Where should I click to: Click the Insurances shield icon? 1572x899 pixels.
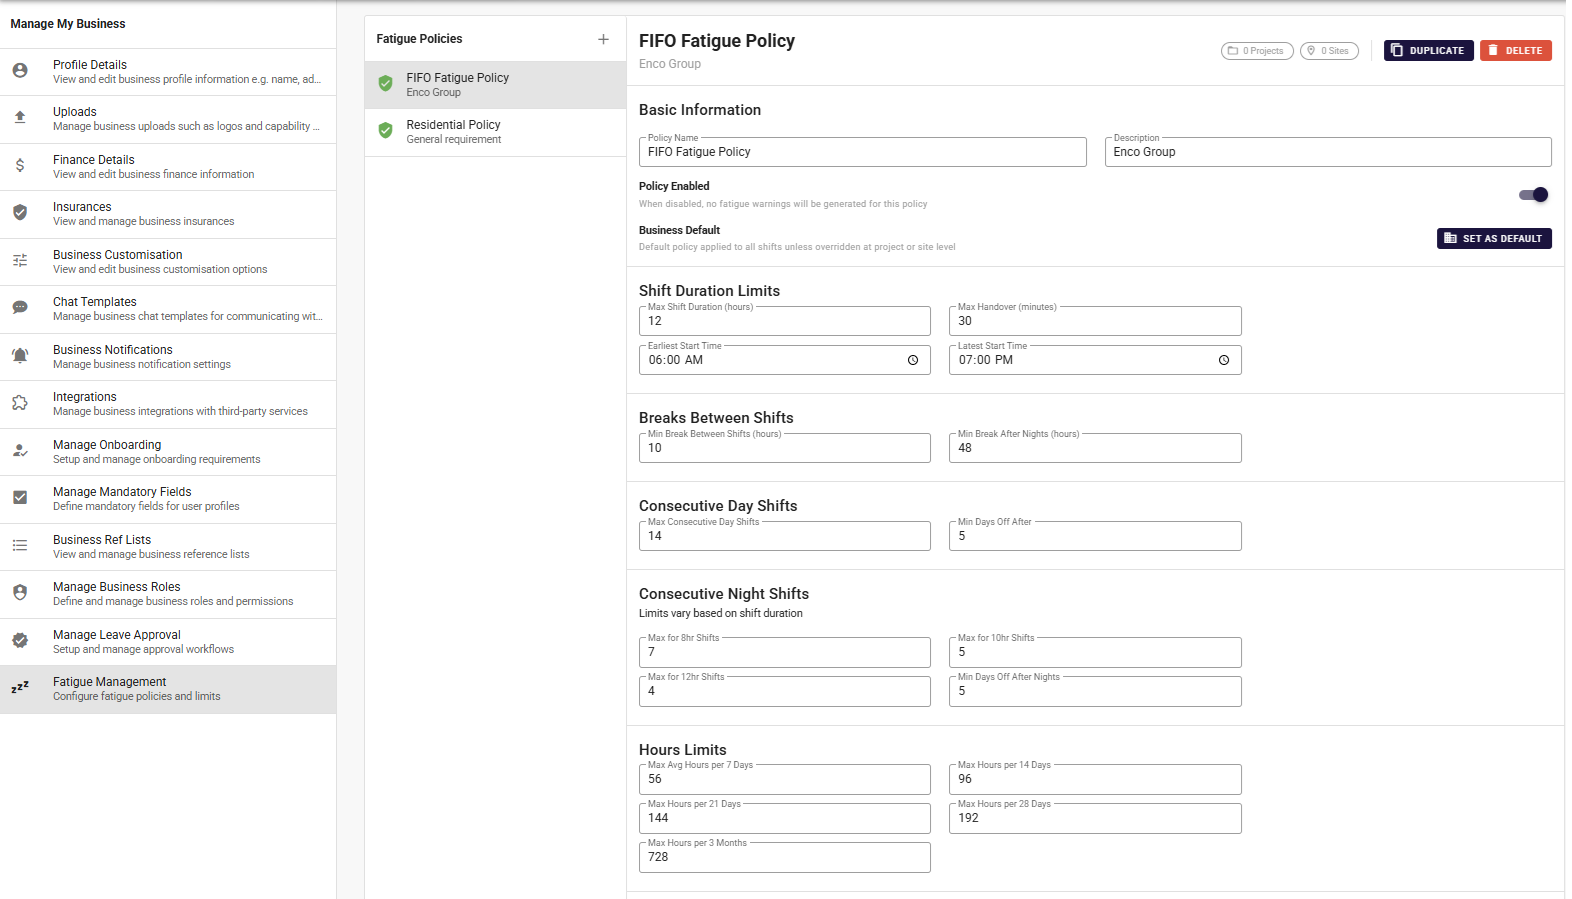click(x=20, y=212)
